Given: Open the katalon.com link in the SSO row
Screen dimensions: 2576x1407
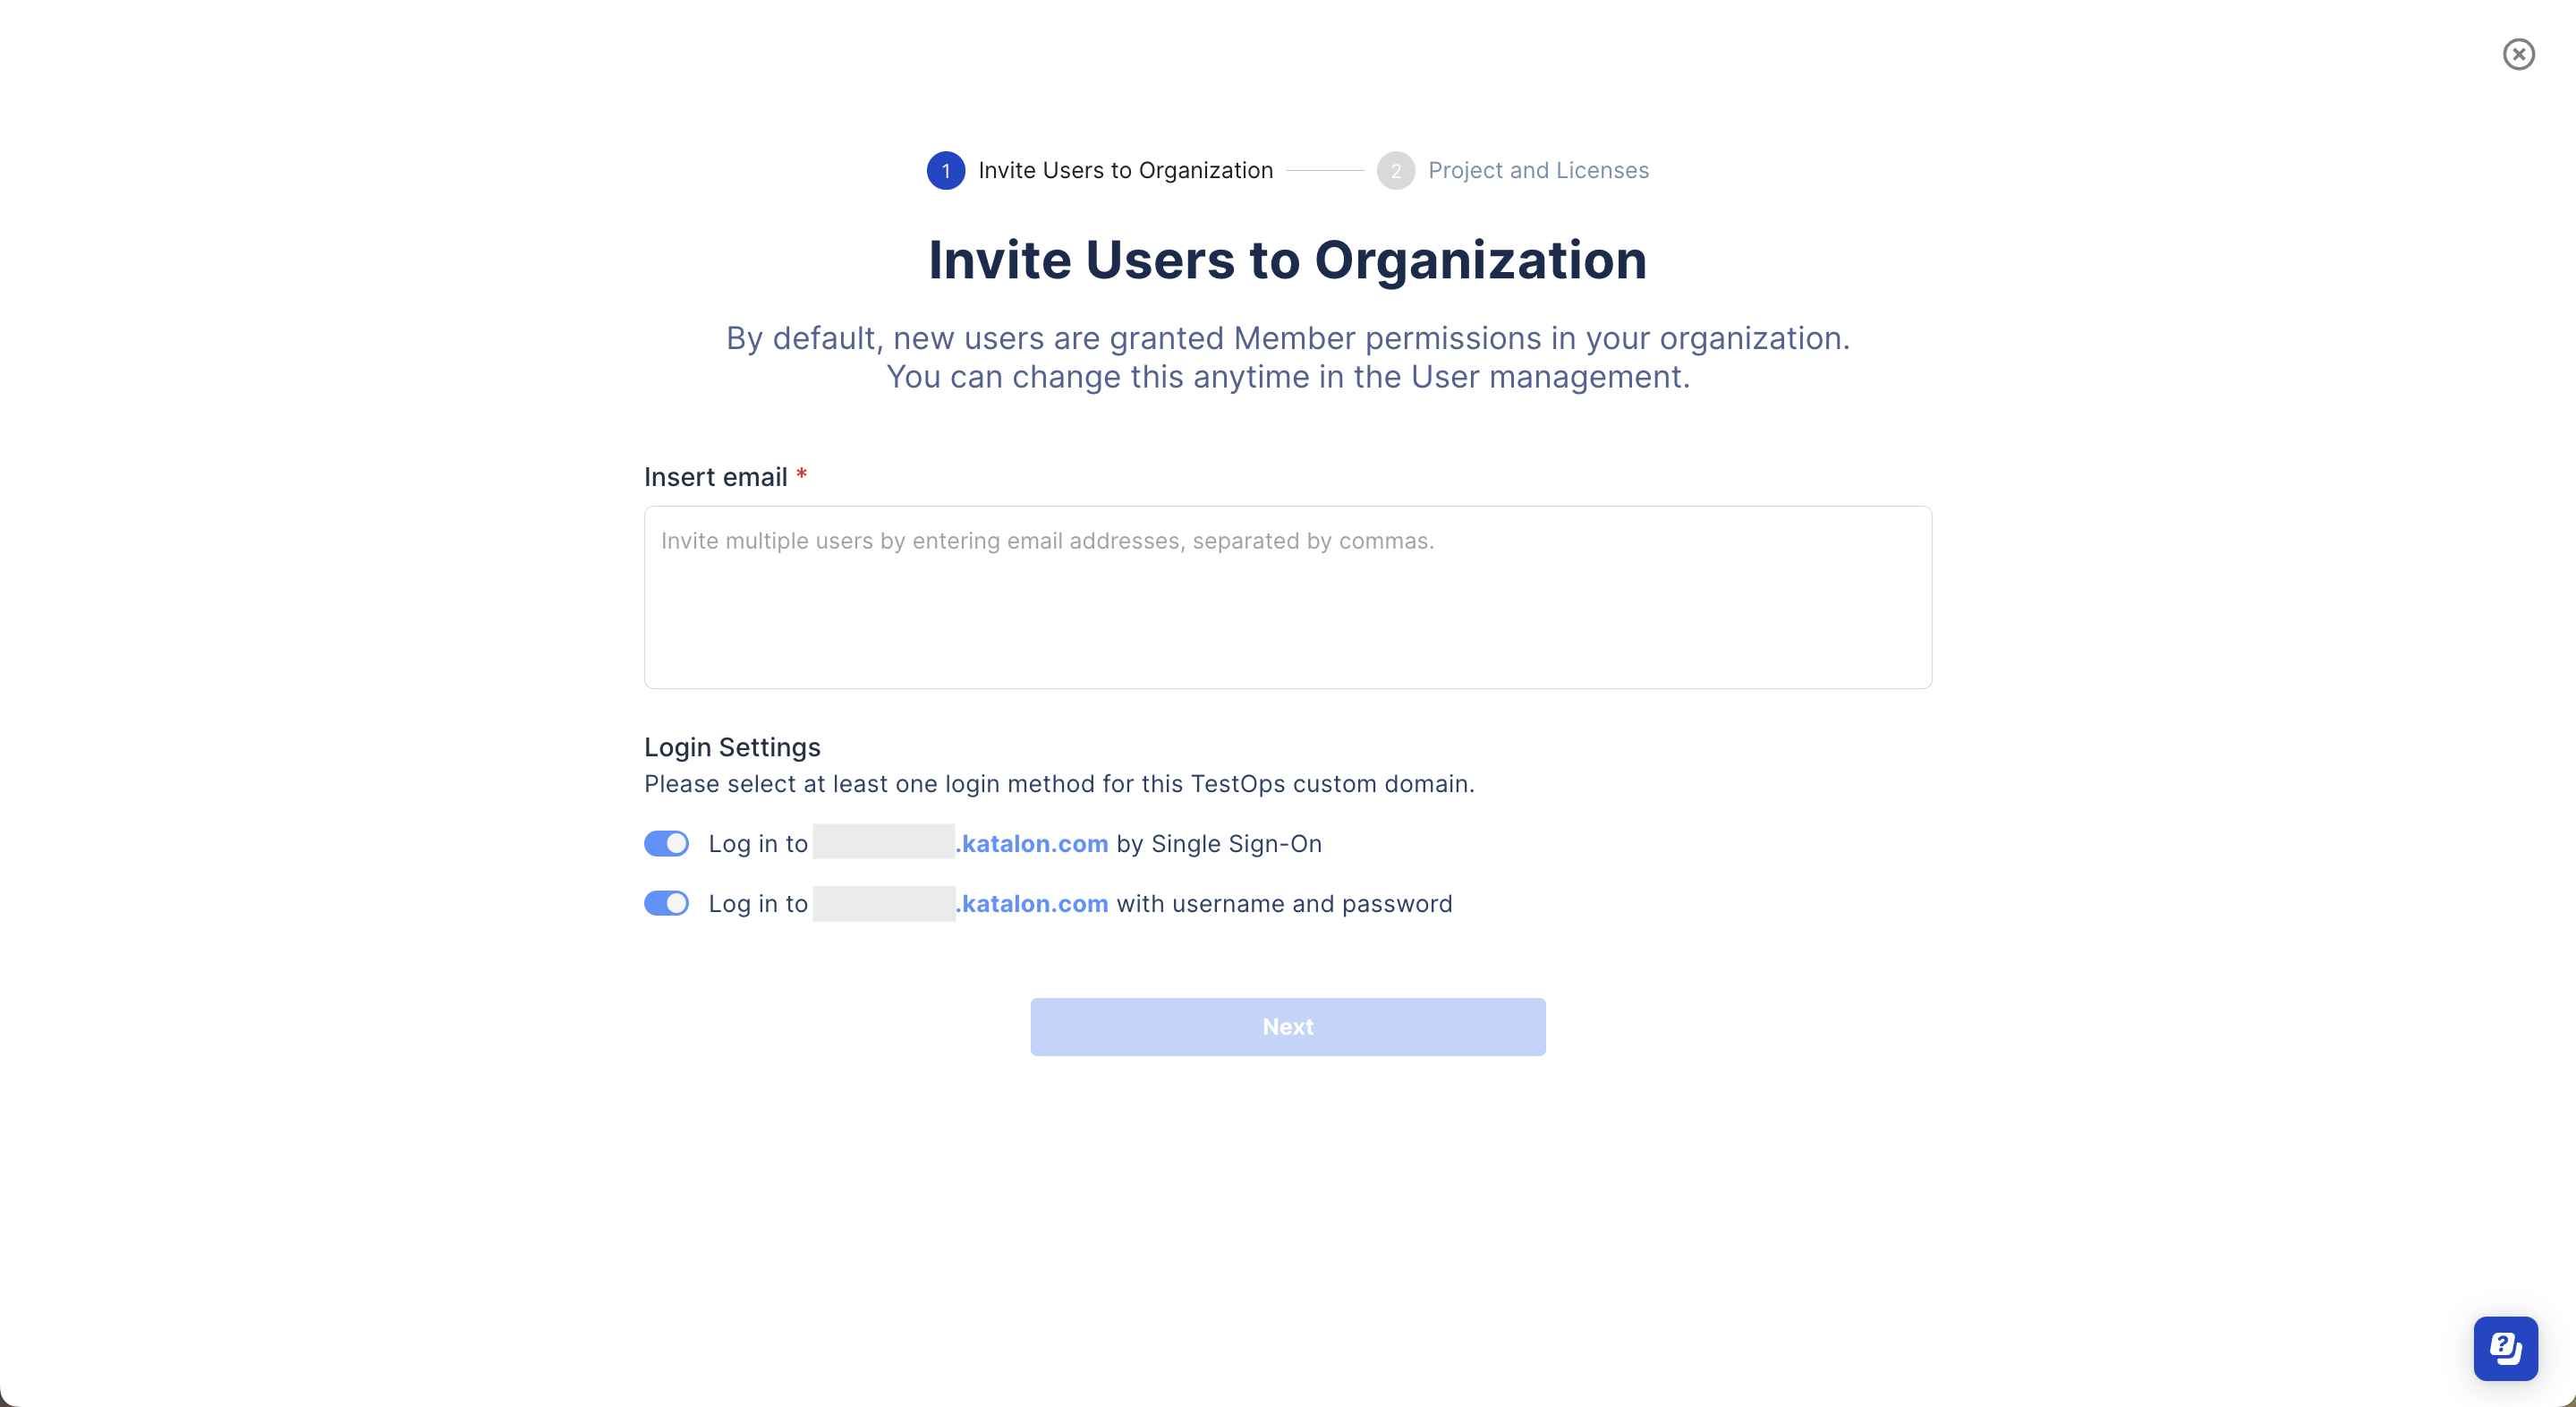Looking at the screenshot, I should click(1033, 843).
